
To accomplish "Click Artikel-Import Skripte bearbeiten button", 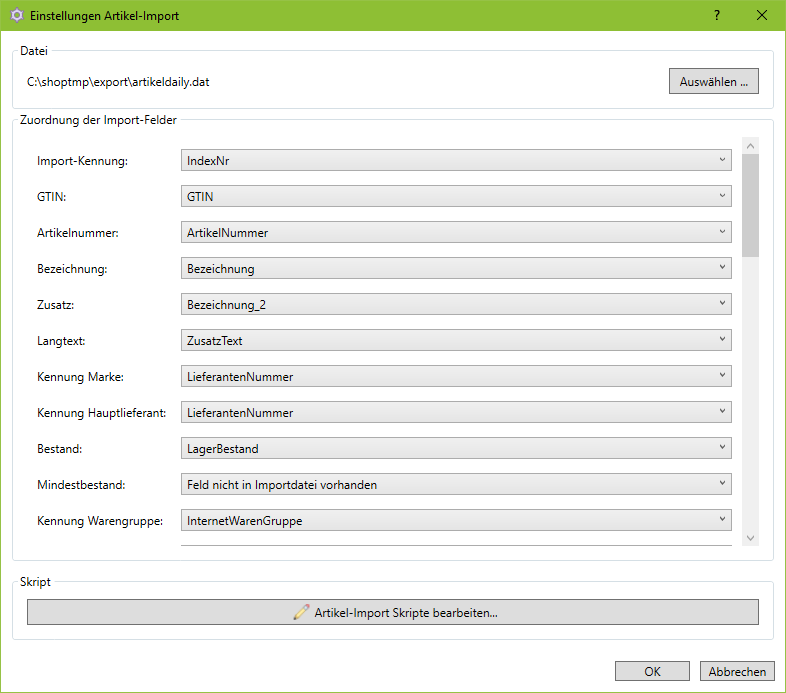I will point(392,612).
